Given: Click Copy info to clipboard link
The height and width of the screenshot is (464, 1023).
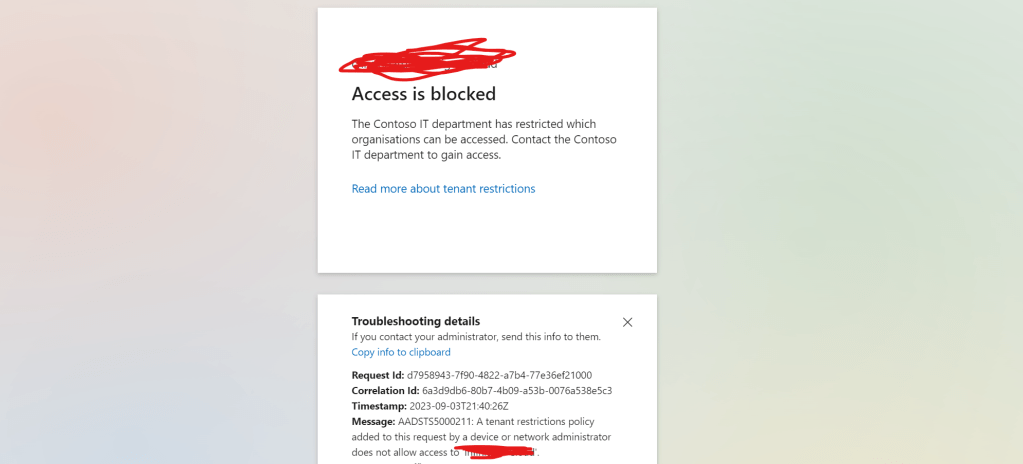Looking at the screenshot, I should [401, 352].
